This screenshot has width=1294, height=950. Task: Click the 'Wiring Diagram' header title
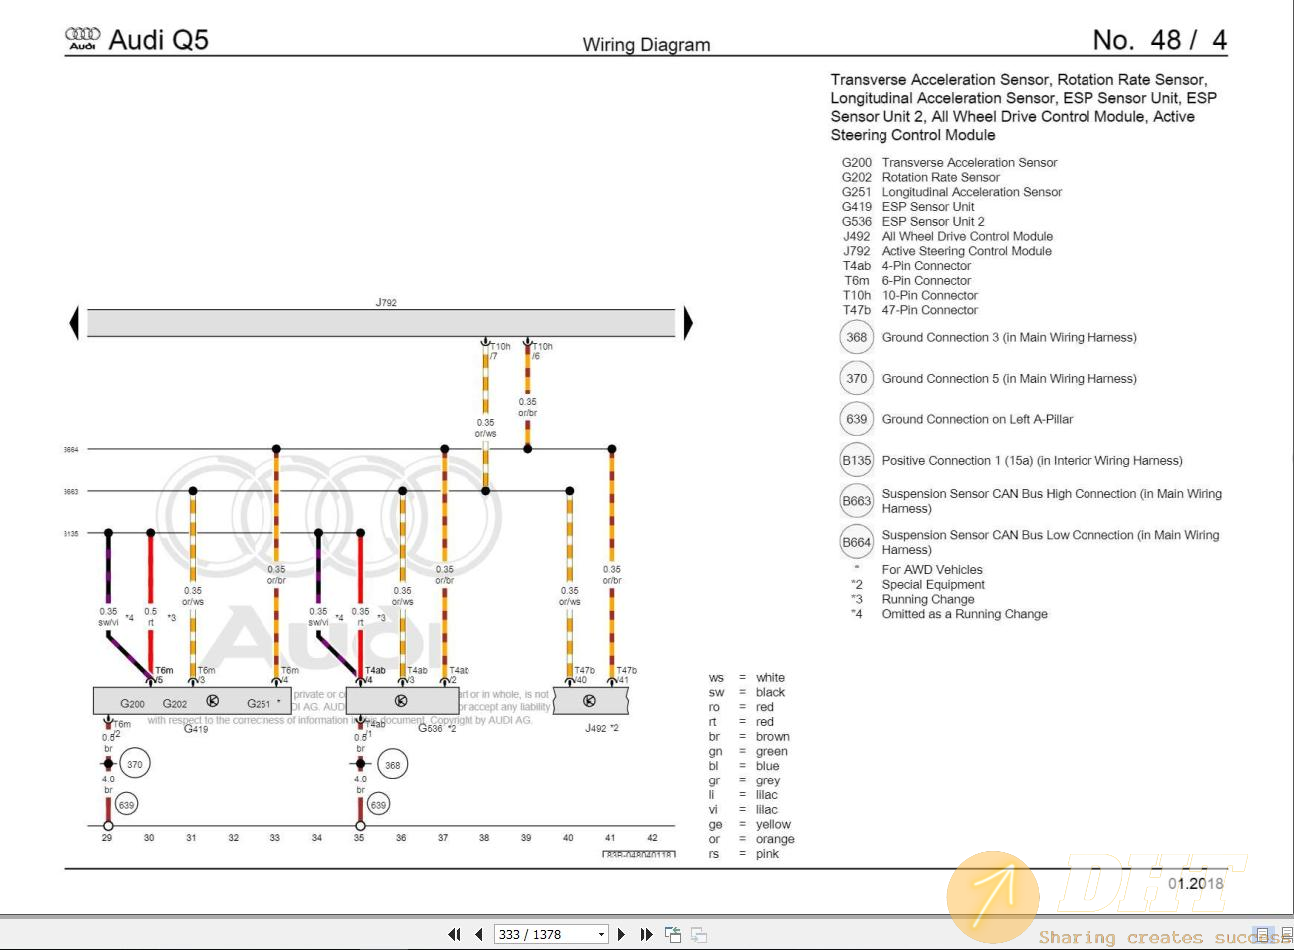(x=646, y=45)
